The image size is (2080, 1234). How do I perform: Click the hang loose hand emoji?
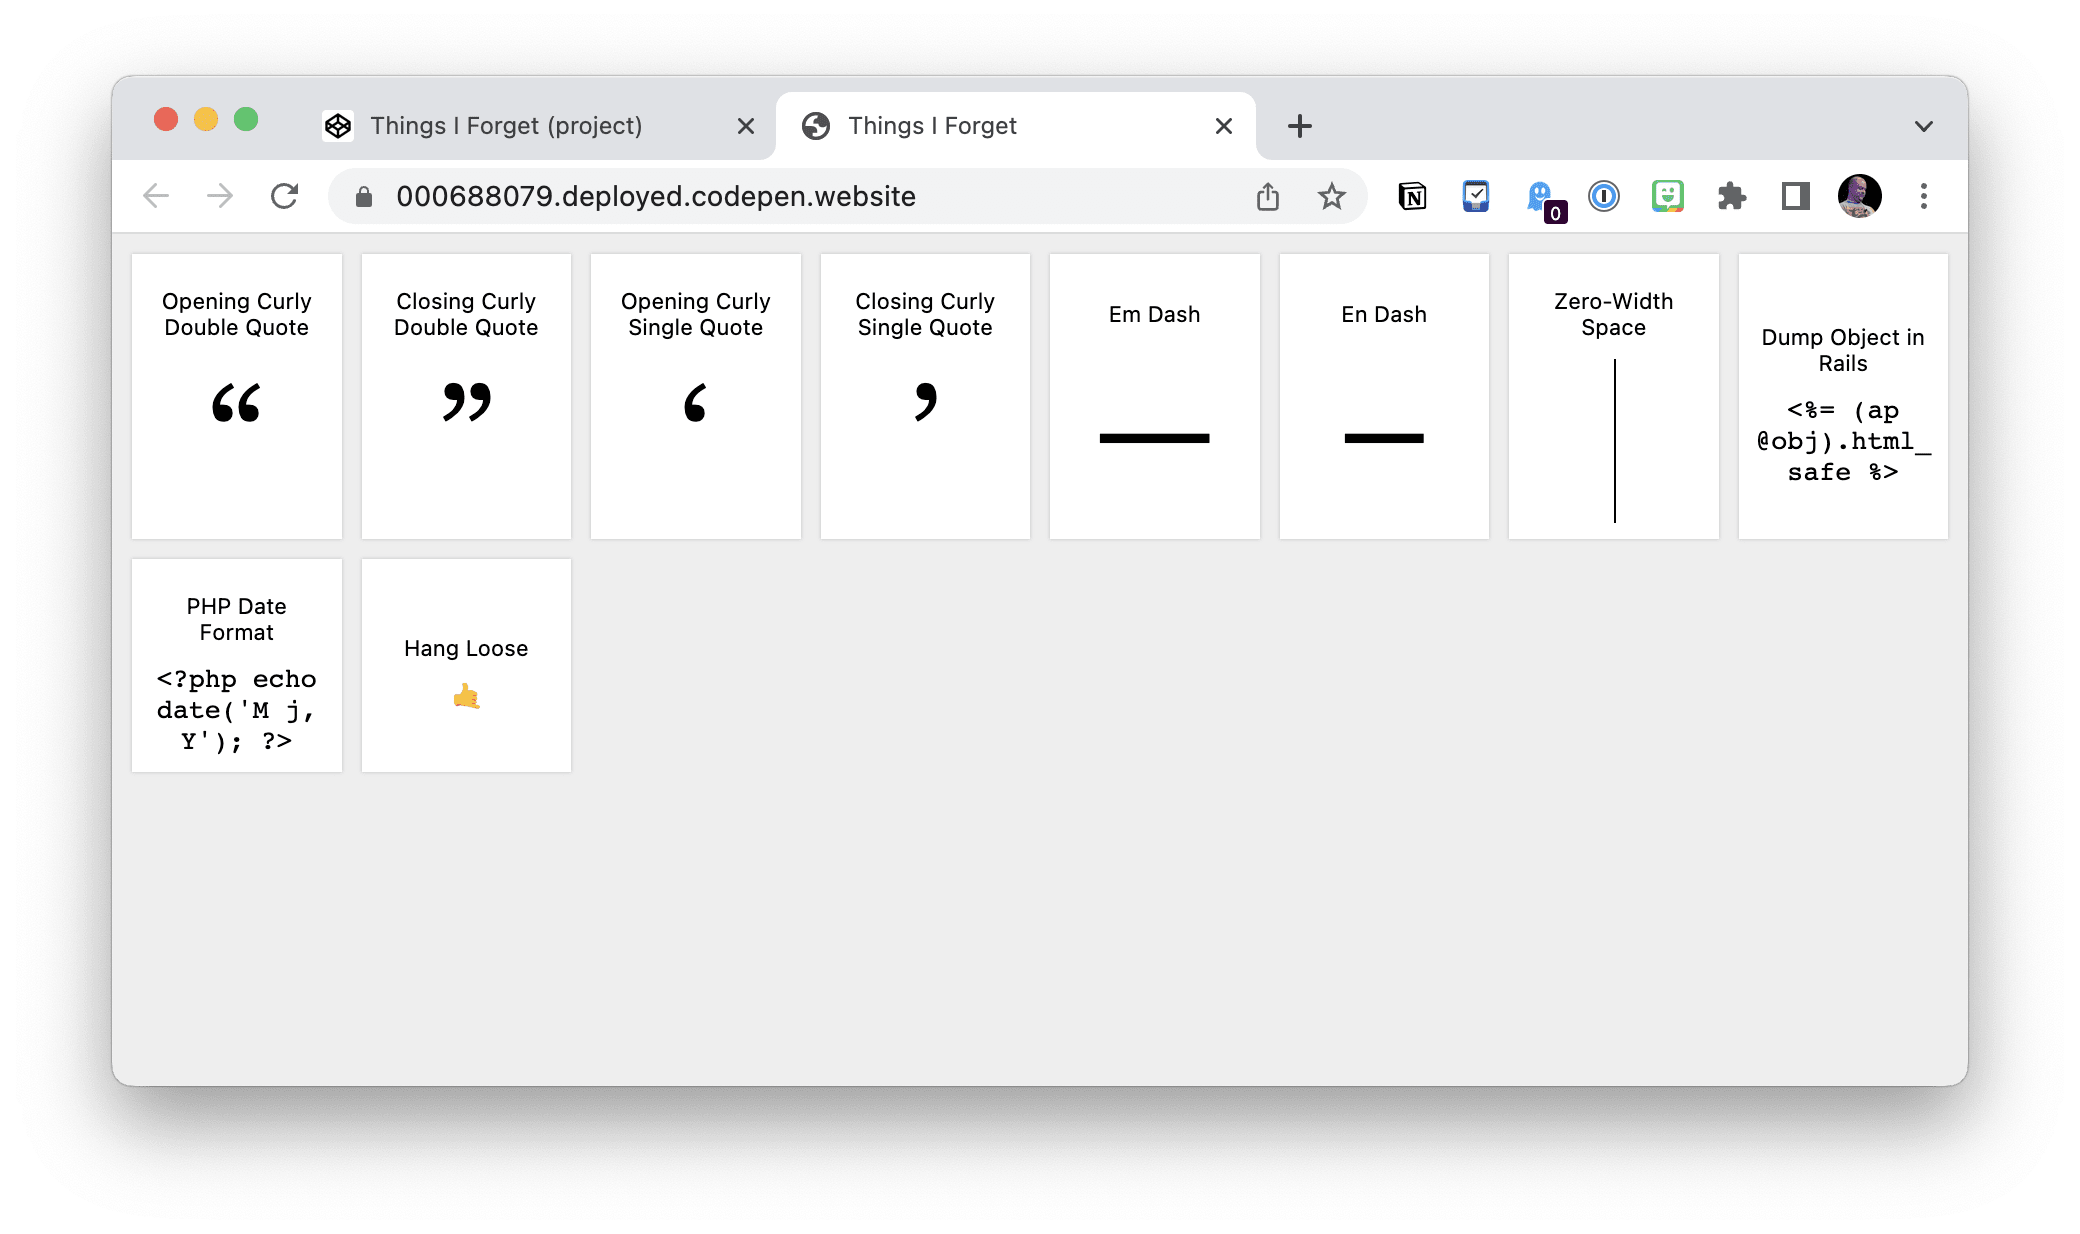[466, 696]
